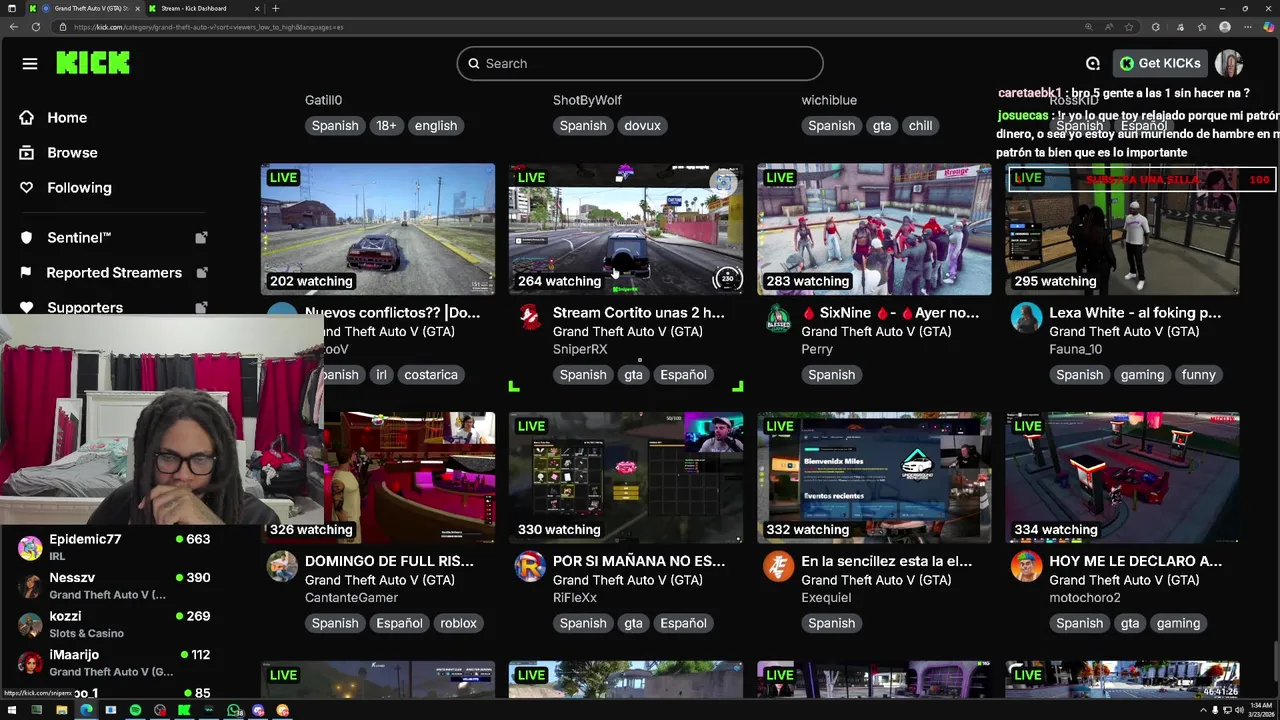
Task: Click RiFleXx channel avatar
Action: (x=530, y=567)
